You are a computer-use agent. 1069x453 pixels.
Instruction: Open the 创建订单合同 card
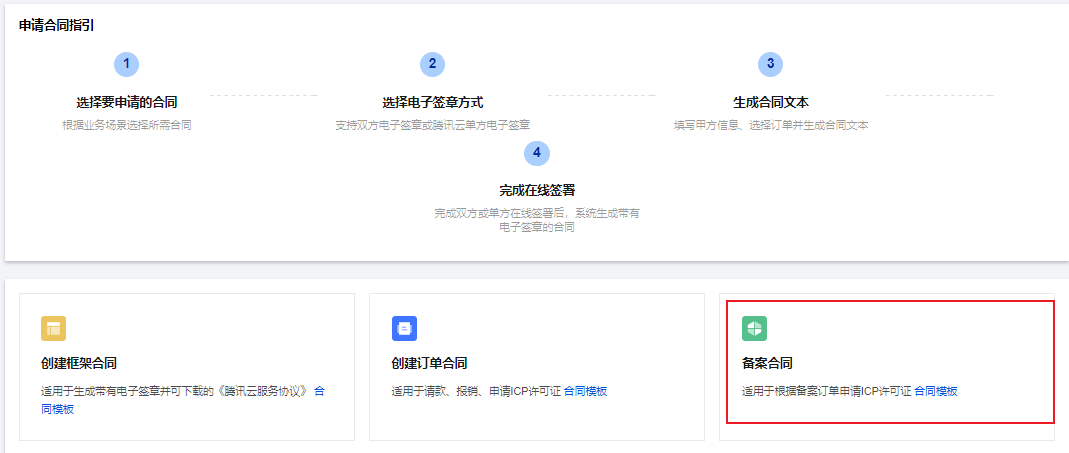(x=537, y=367)
